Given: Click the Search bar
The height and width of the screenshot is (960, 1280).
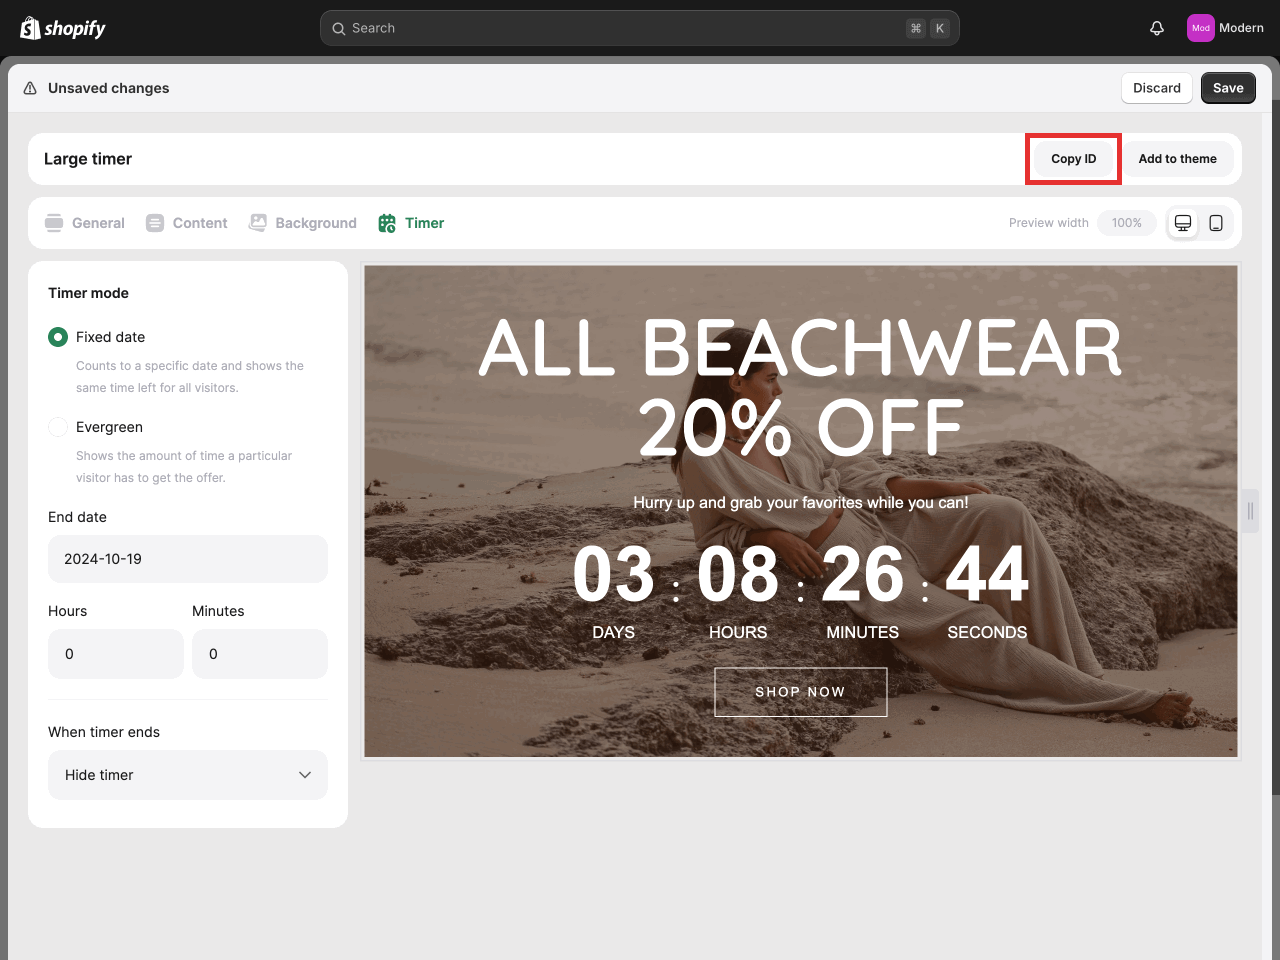Looking at the screenshot, I should 639,28.
